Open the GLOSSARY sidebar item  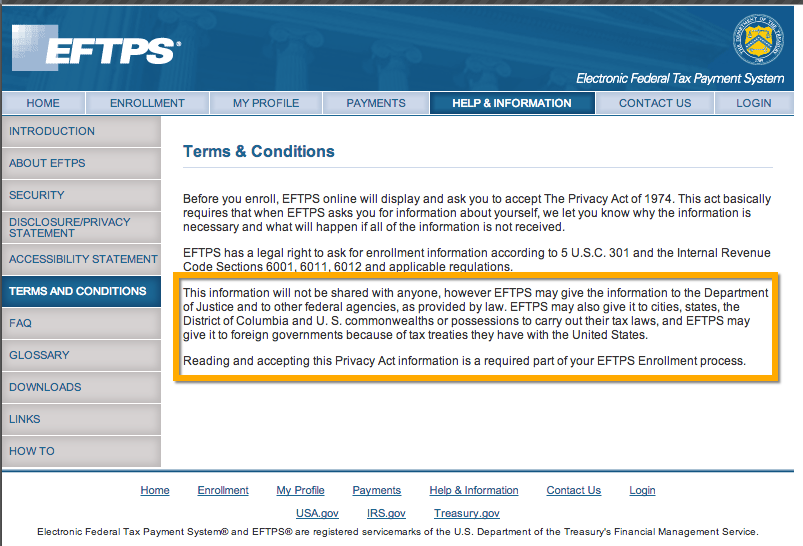coord(81,355)
